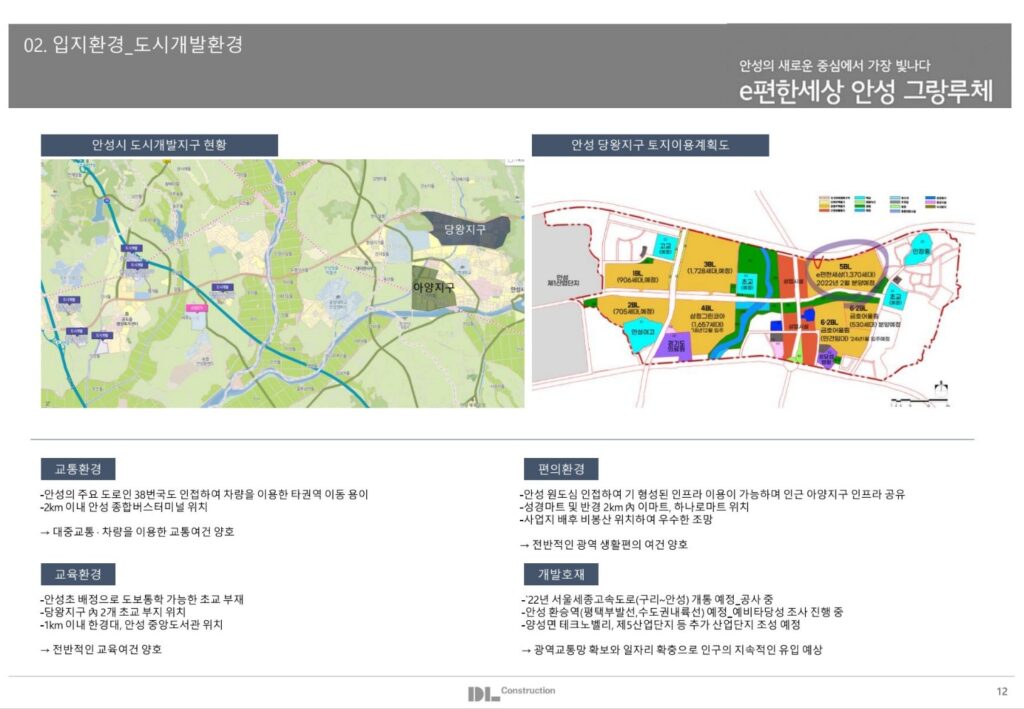
Task: Click the pink marker on the Anseong map
Action: 197,307
